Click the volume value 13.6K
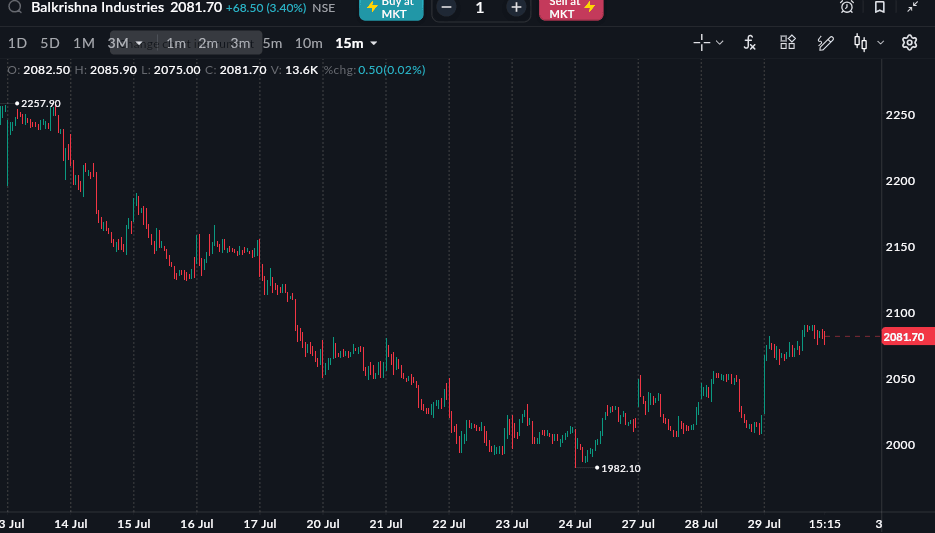This screenshot has width=935, height=533. tap(302, 70)
